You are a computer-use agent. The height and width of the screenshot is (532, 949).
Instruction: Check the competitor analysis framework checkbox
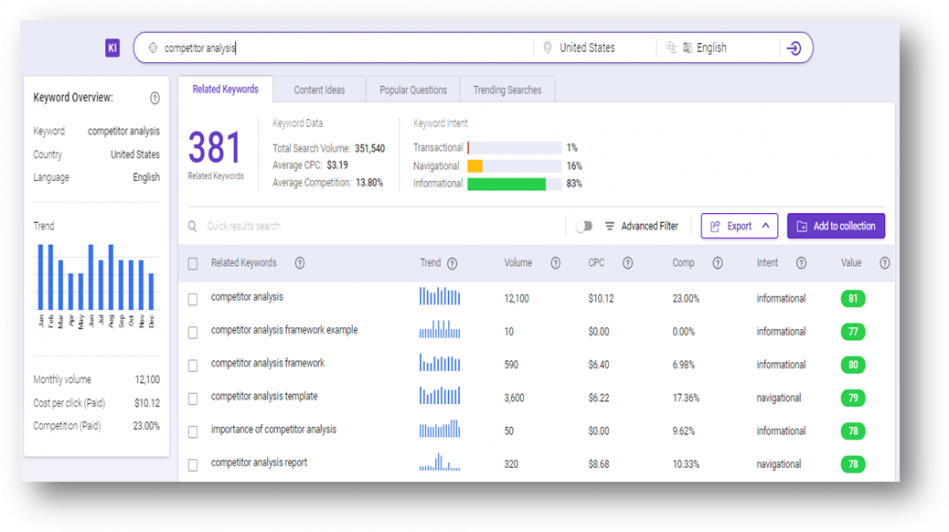[x=192, y=366]
